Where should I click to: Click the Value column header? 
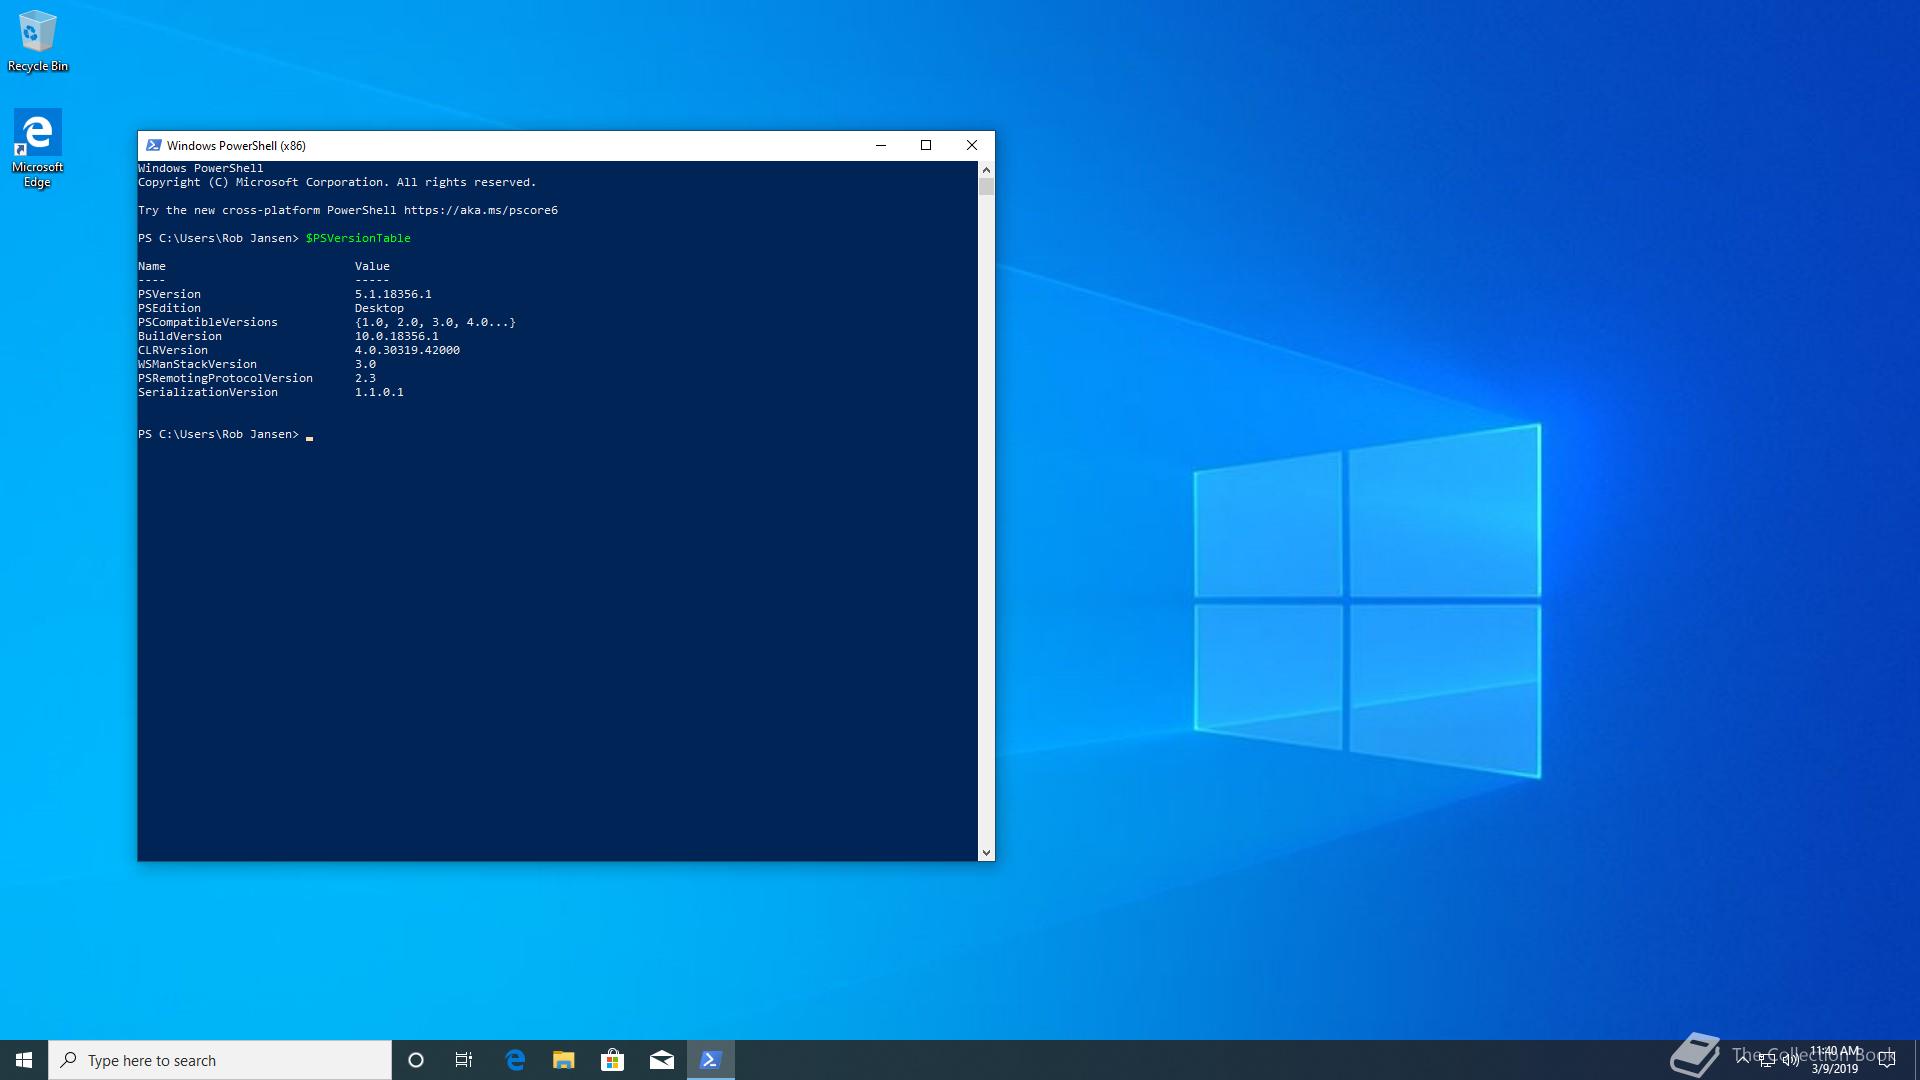(372, 266)
